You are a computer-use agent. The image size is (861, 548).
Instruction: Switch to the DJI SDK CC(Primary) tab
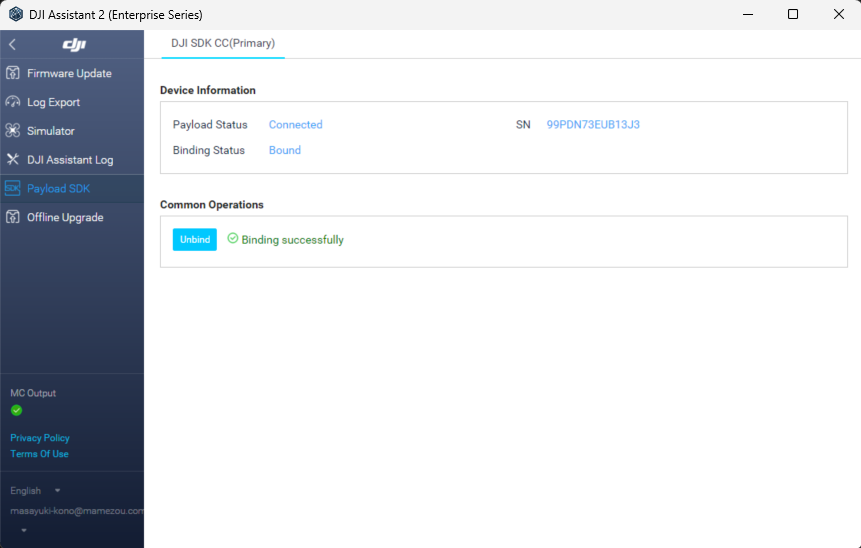(223, 44)
